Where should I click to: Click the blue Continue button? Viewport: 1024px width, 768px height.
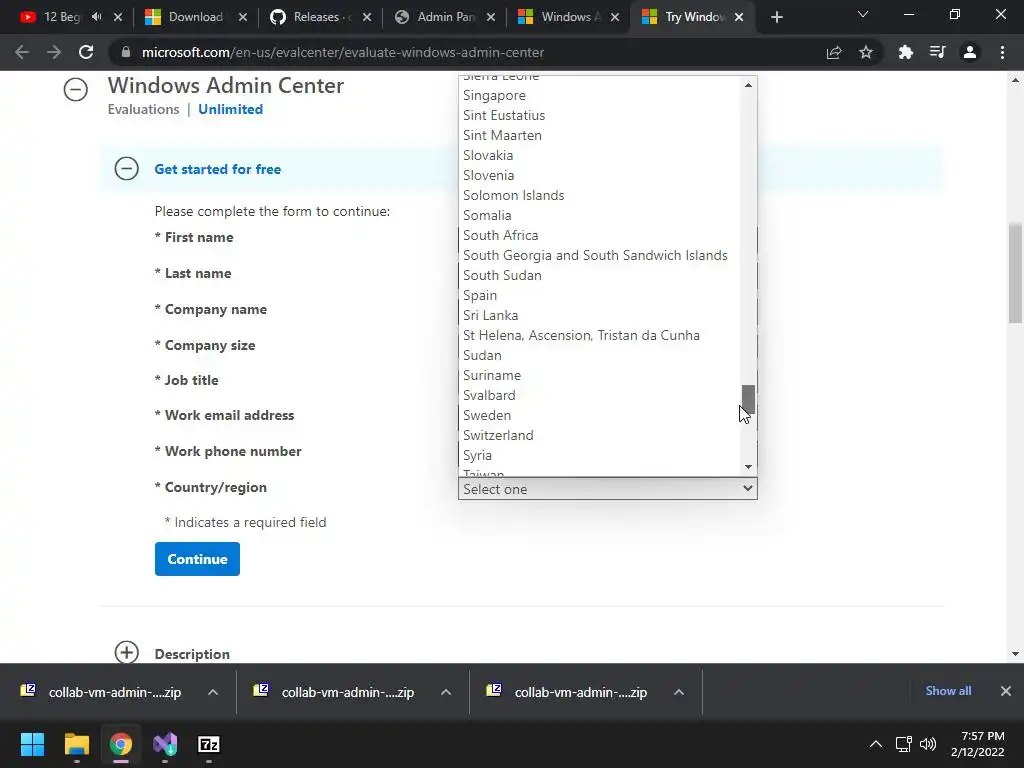click(197, 559)
